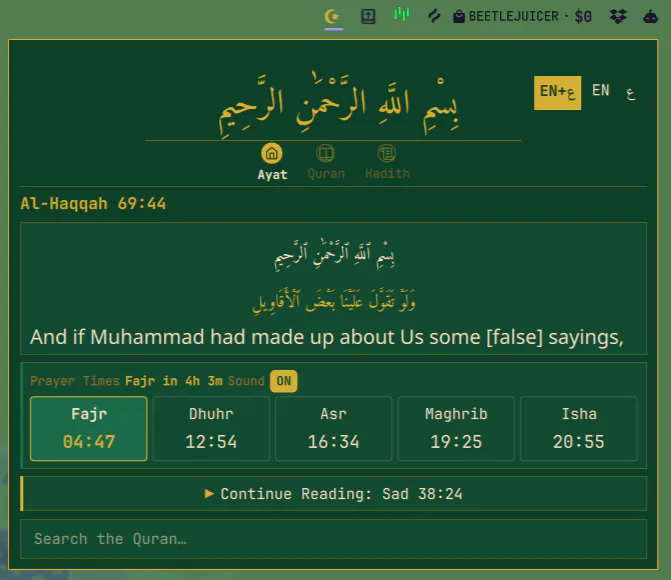Viewport: 671px width, 580px height.
Task: Toggle prayer Sound ON switch
Action: point(283,381)
